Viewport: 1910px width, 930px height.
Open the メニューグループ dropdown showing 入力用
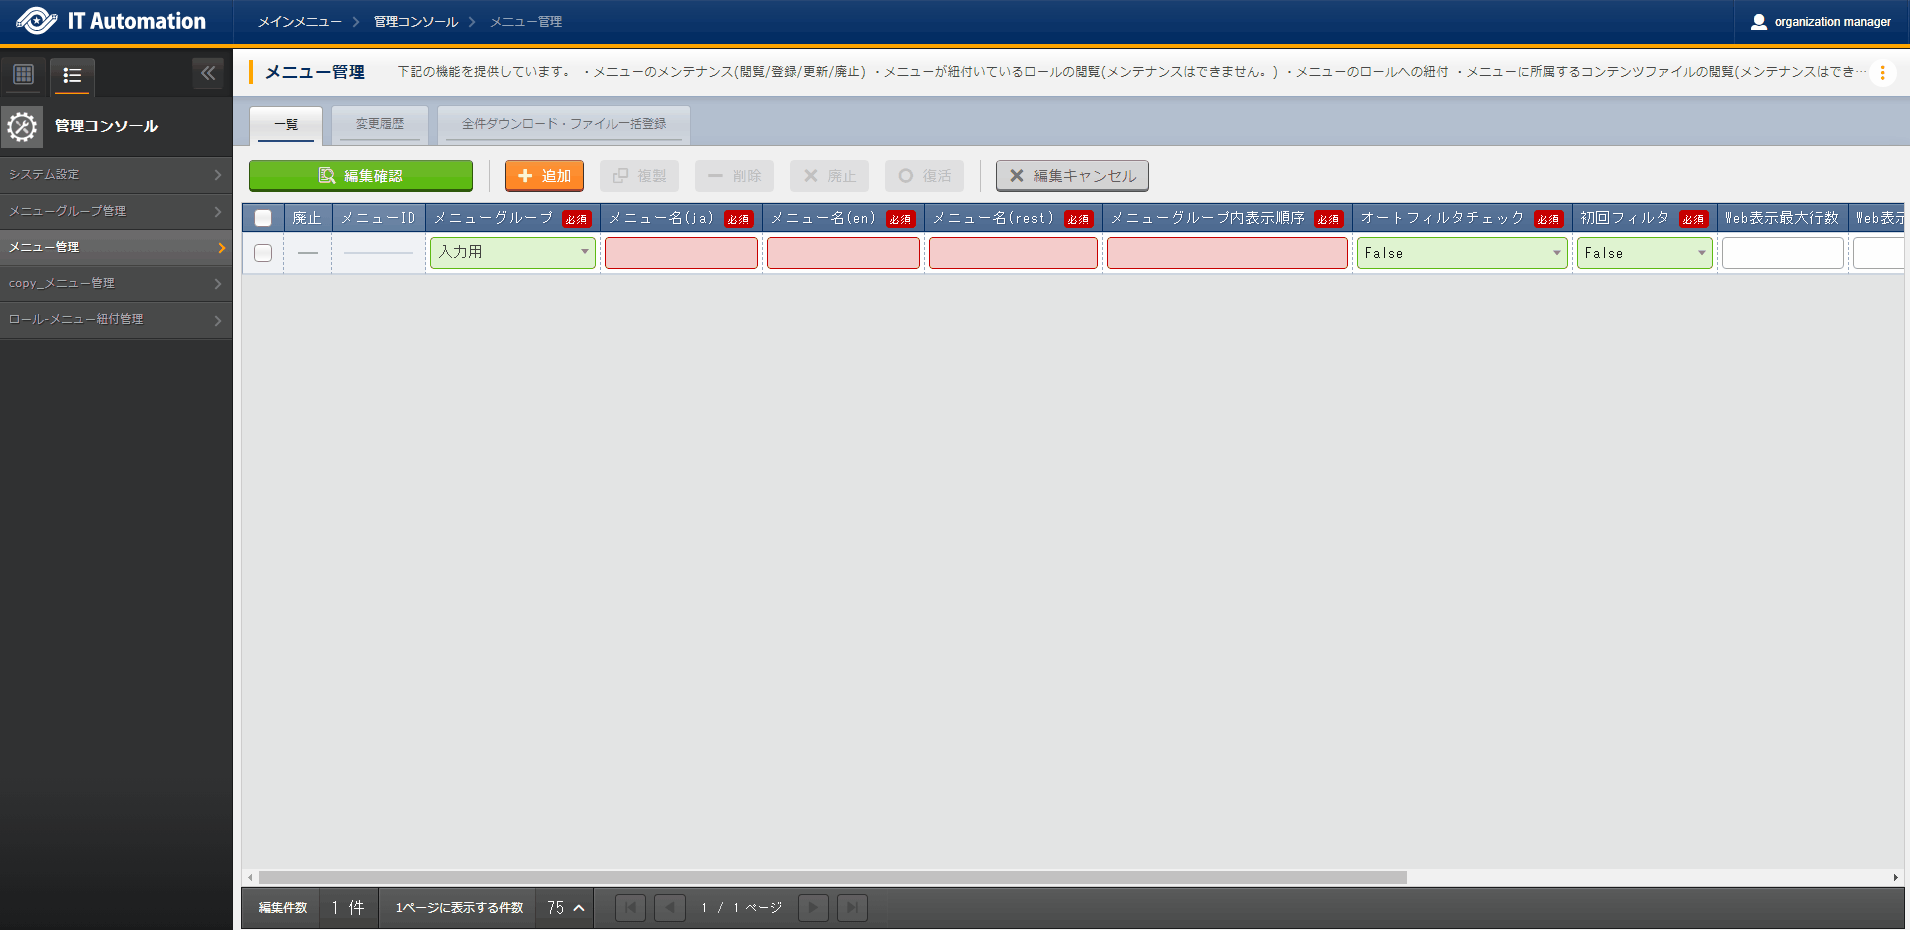pos(513,252)
